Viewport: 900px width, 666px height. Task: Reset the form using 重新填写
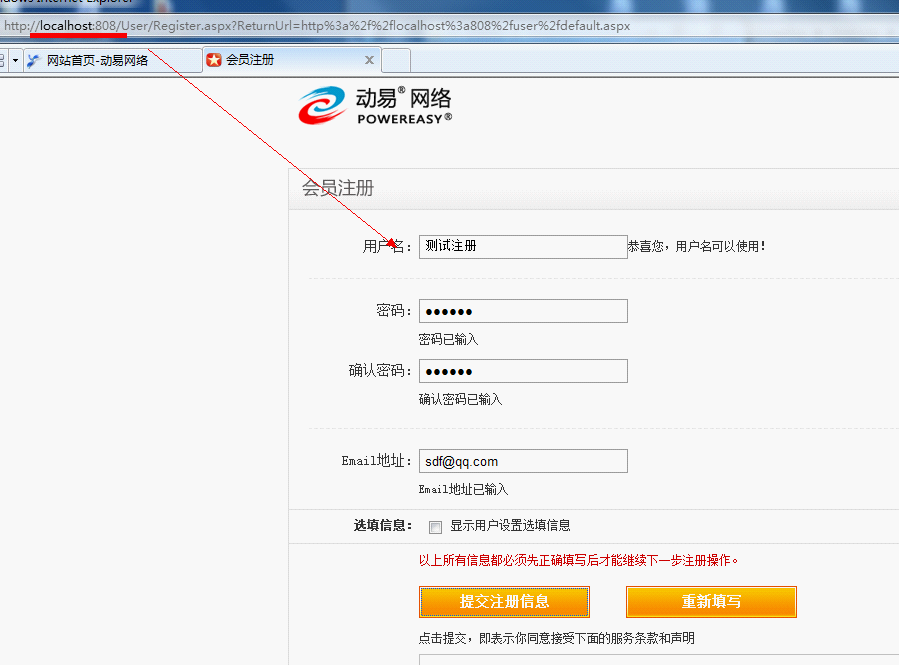(711, 602)
